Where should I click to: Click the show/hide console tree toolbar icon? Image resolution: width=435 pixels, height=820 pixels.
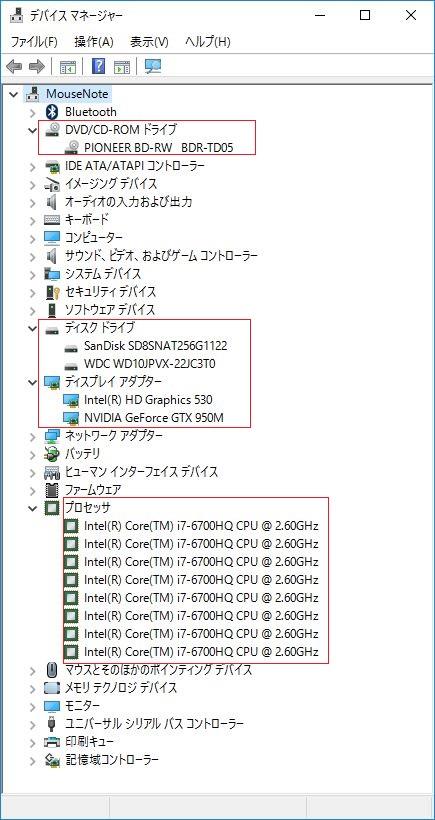[68, 66]
